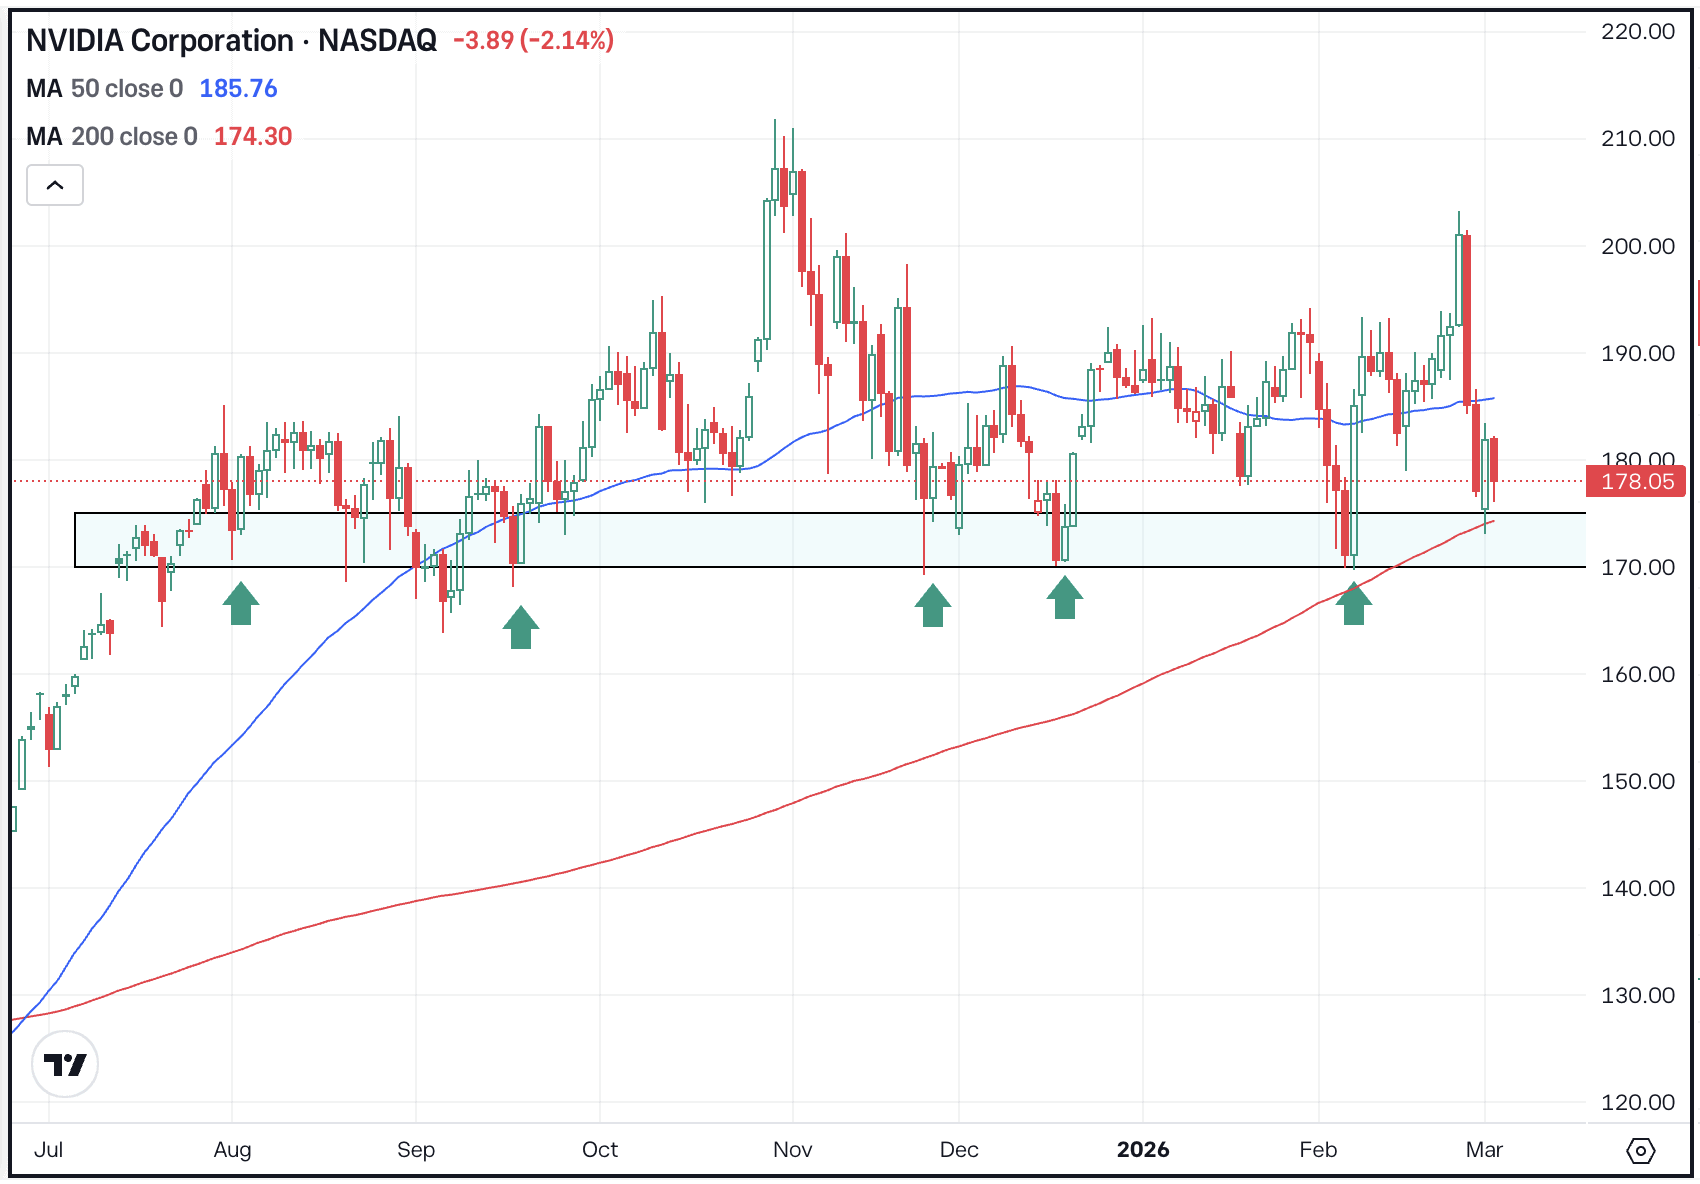This screenshot has height=1184, width=1700.
Task: Select the 2026 label on the time axis
Action: 1144,1150
